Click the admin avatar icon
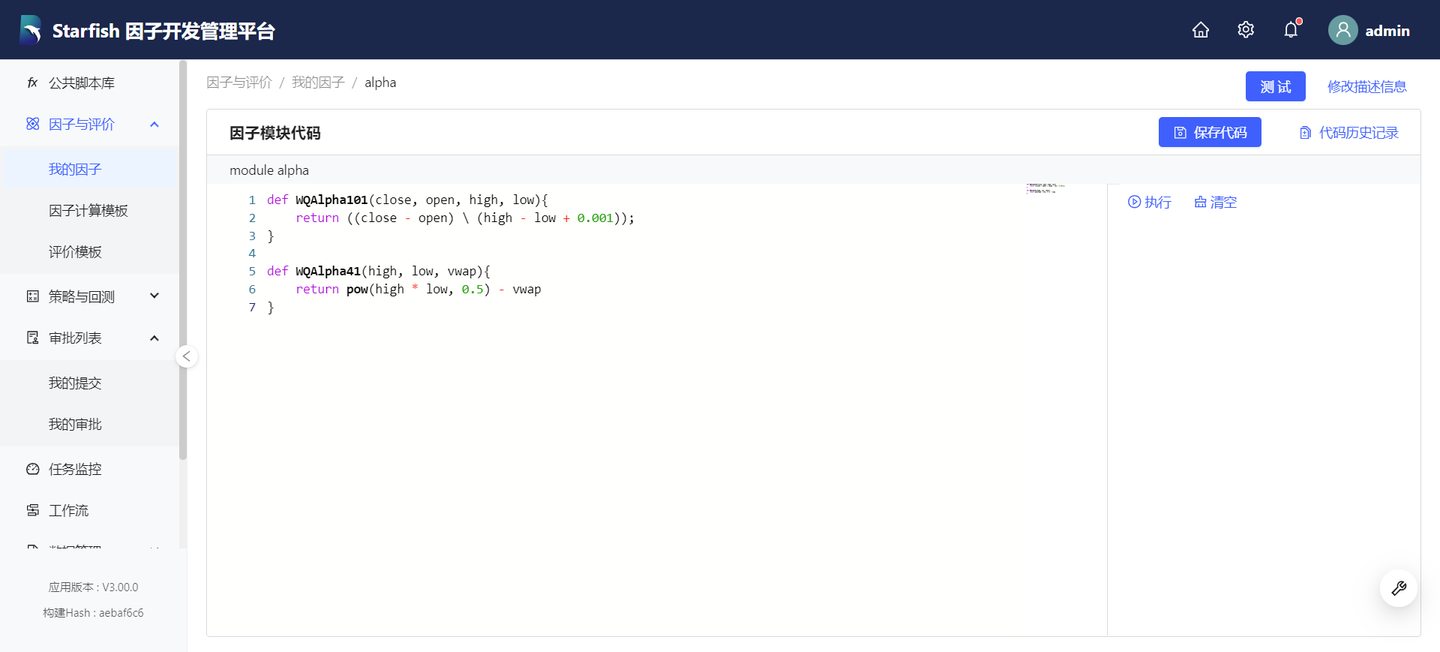Viewport: 1440px width, 652px height. point(1343,30)
